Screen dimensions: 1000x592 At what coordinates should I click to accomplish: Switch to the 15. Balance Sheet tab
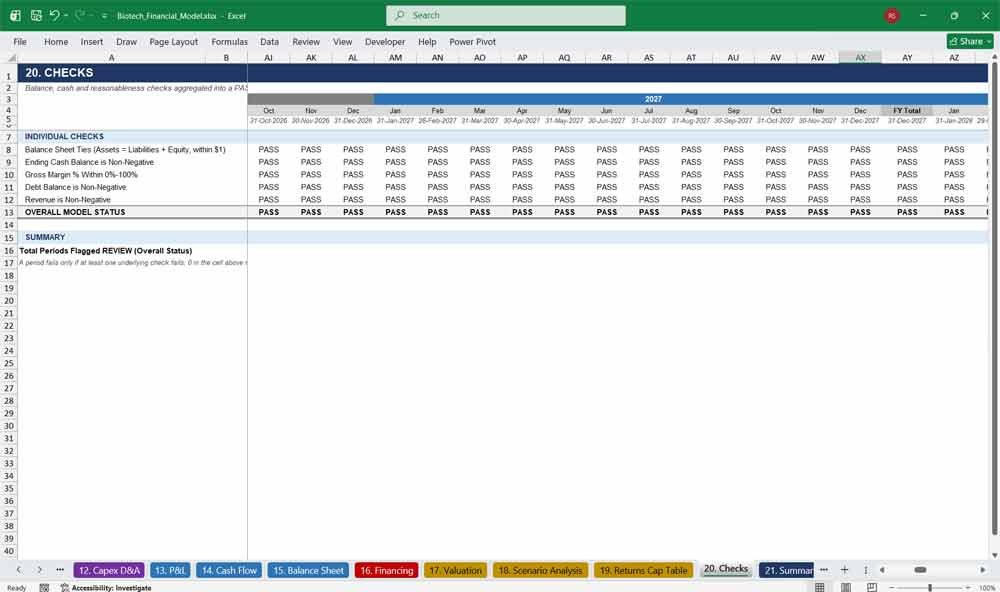[308, 570]
